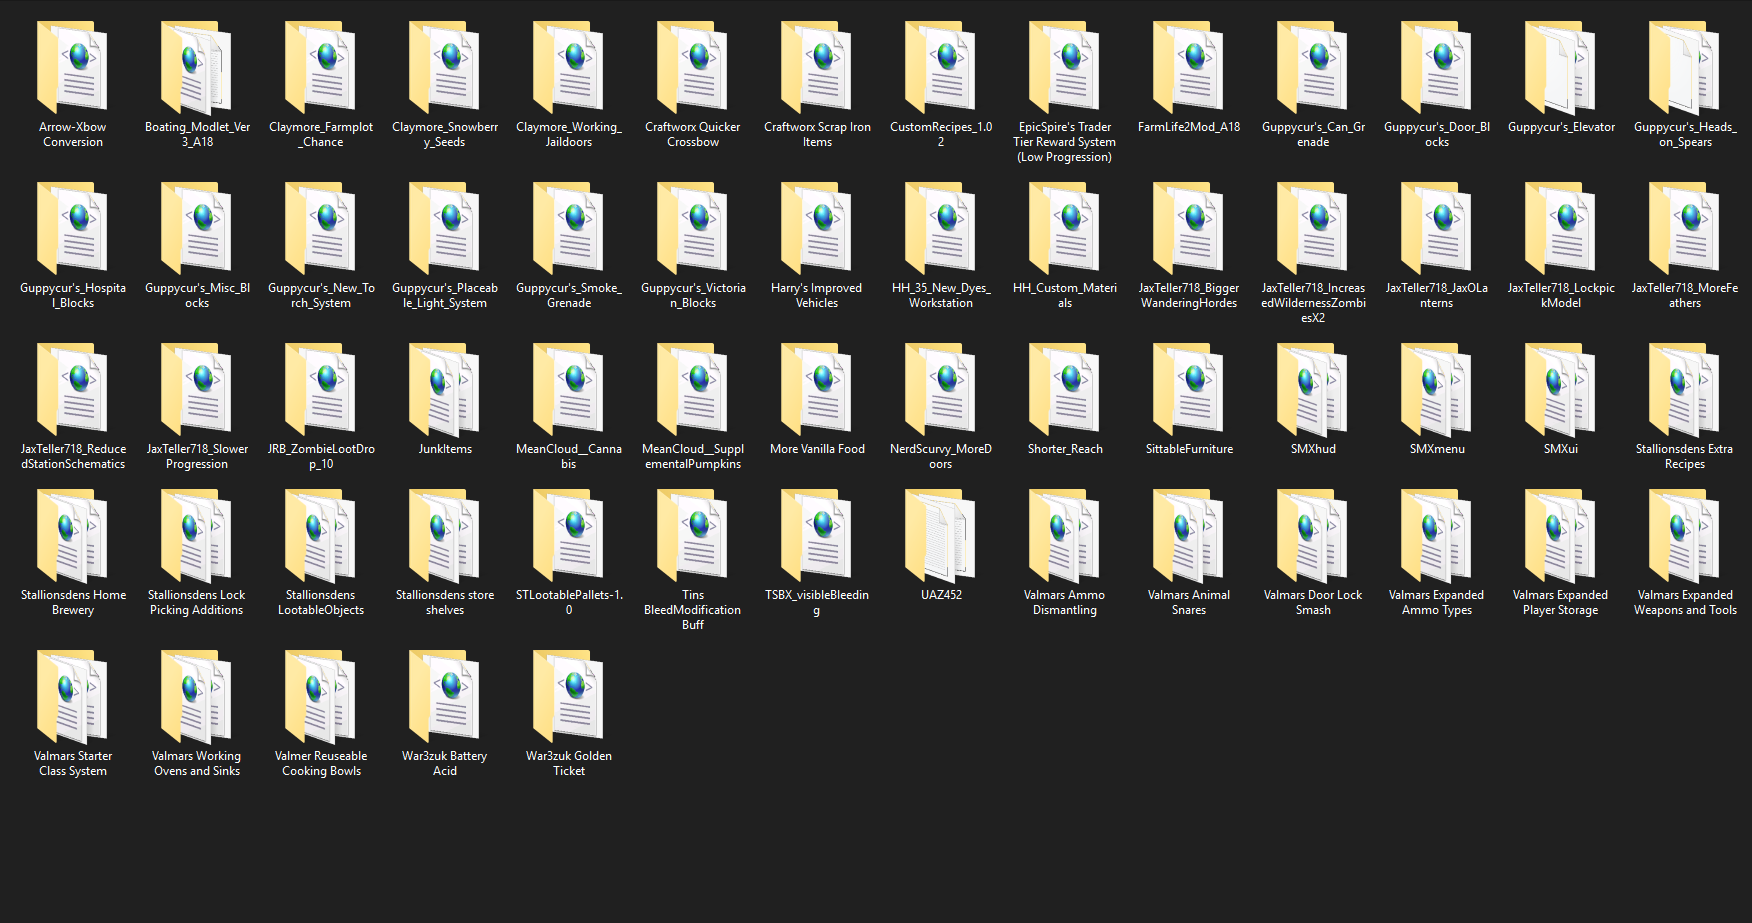Select the STLootablePallets-1.0 folder icon
This screenshot has height=923, width=1752.
click(x=569, y=536)
